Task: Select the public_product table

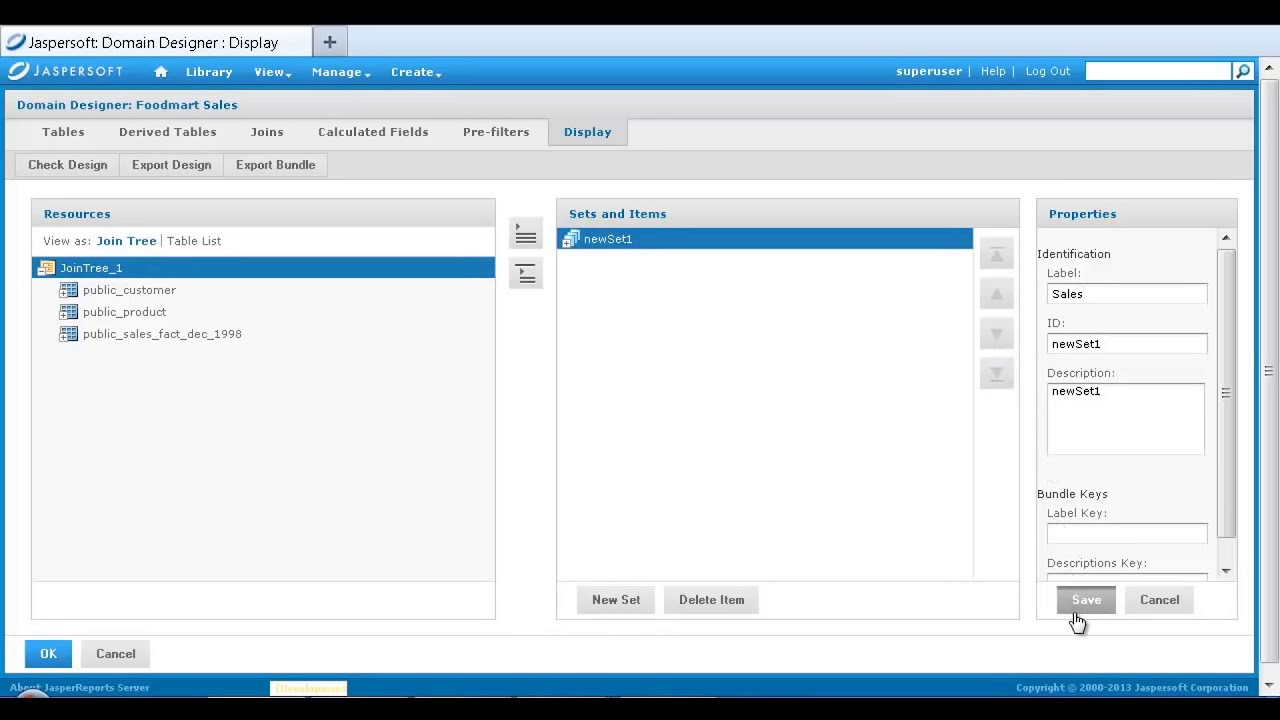Action: tap(124, 312)
